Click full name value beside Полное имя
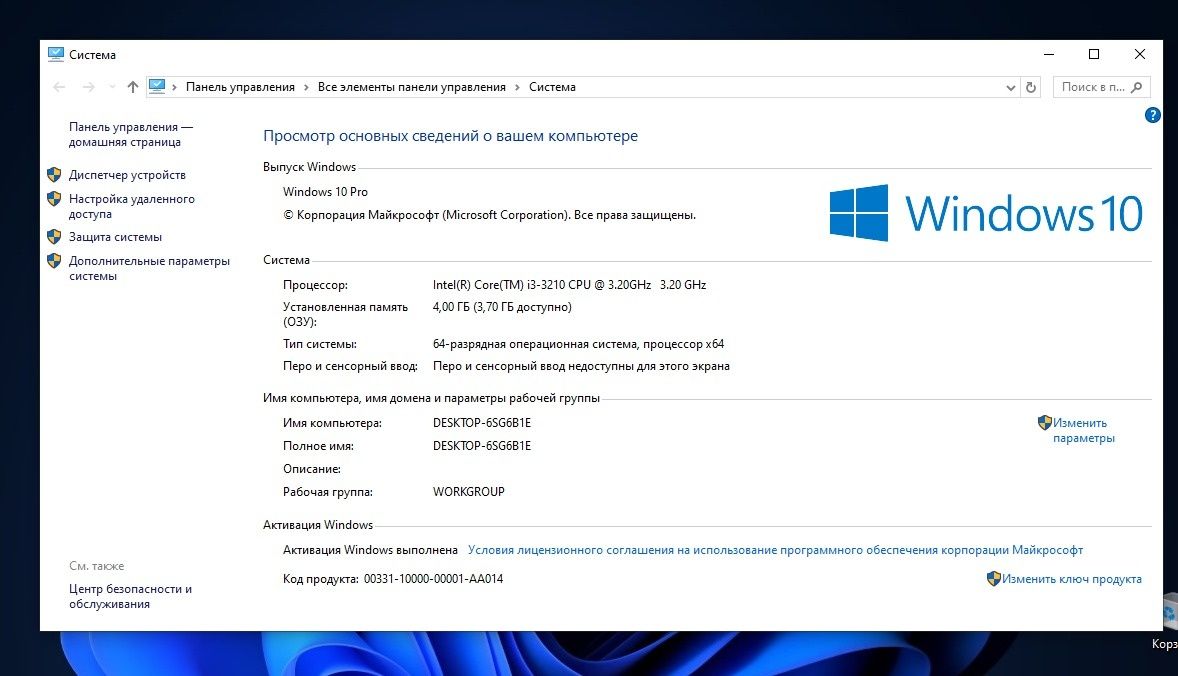The width and height of the screenshot is (1178, 676). (482, 446)
